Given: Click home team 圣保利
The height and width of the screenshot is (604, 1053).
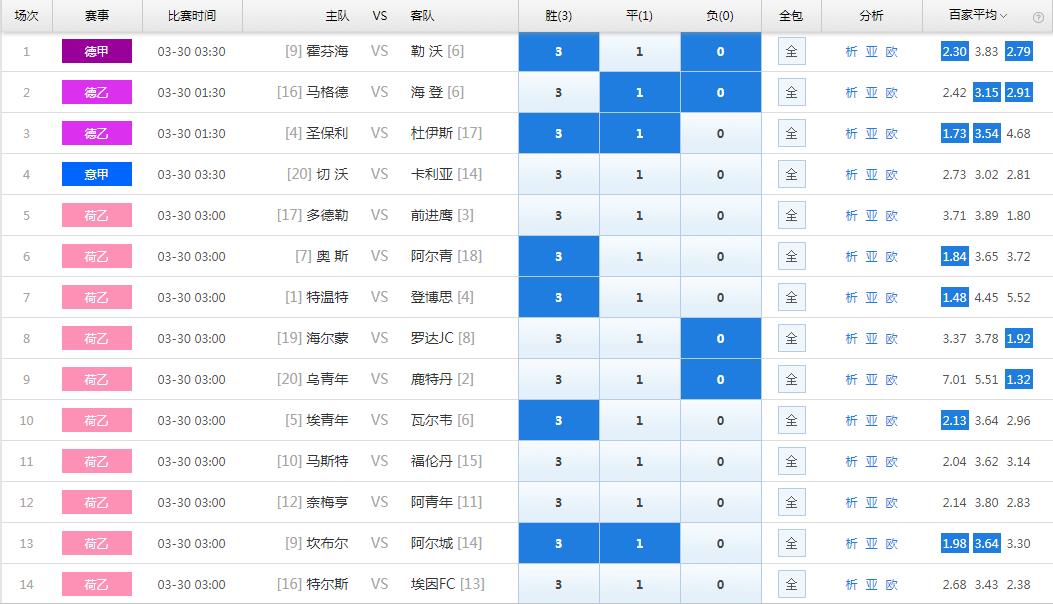Looking at the screenshot, I should (328, 133).
